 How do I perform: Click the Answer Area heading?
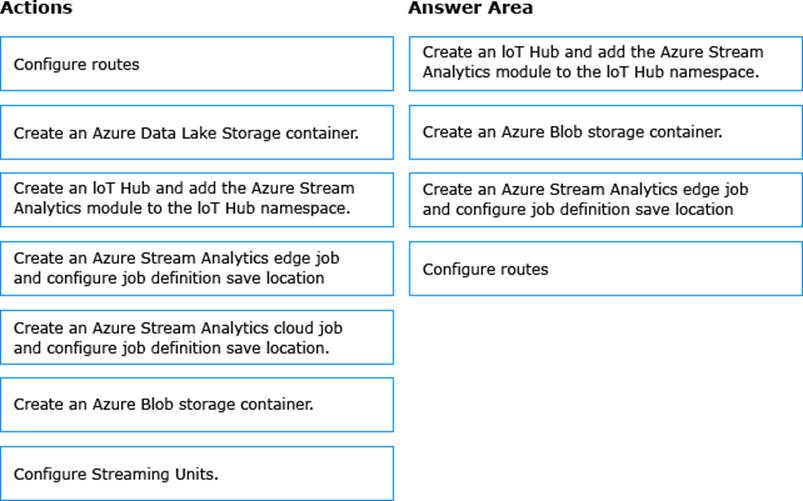coord(470,9)
